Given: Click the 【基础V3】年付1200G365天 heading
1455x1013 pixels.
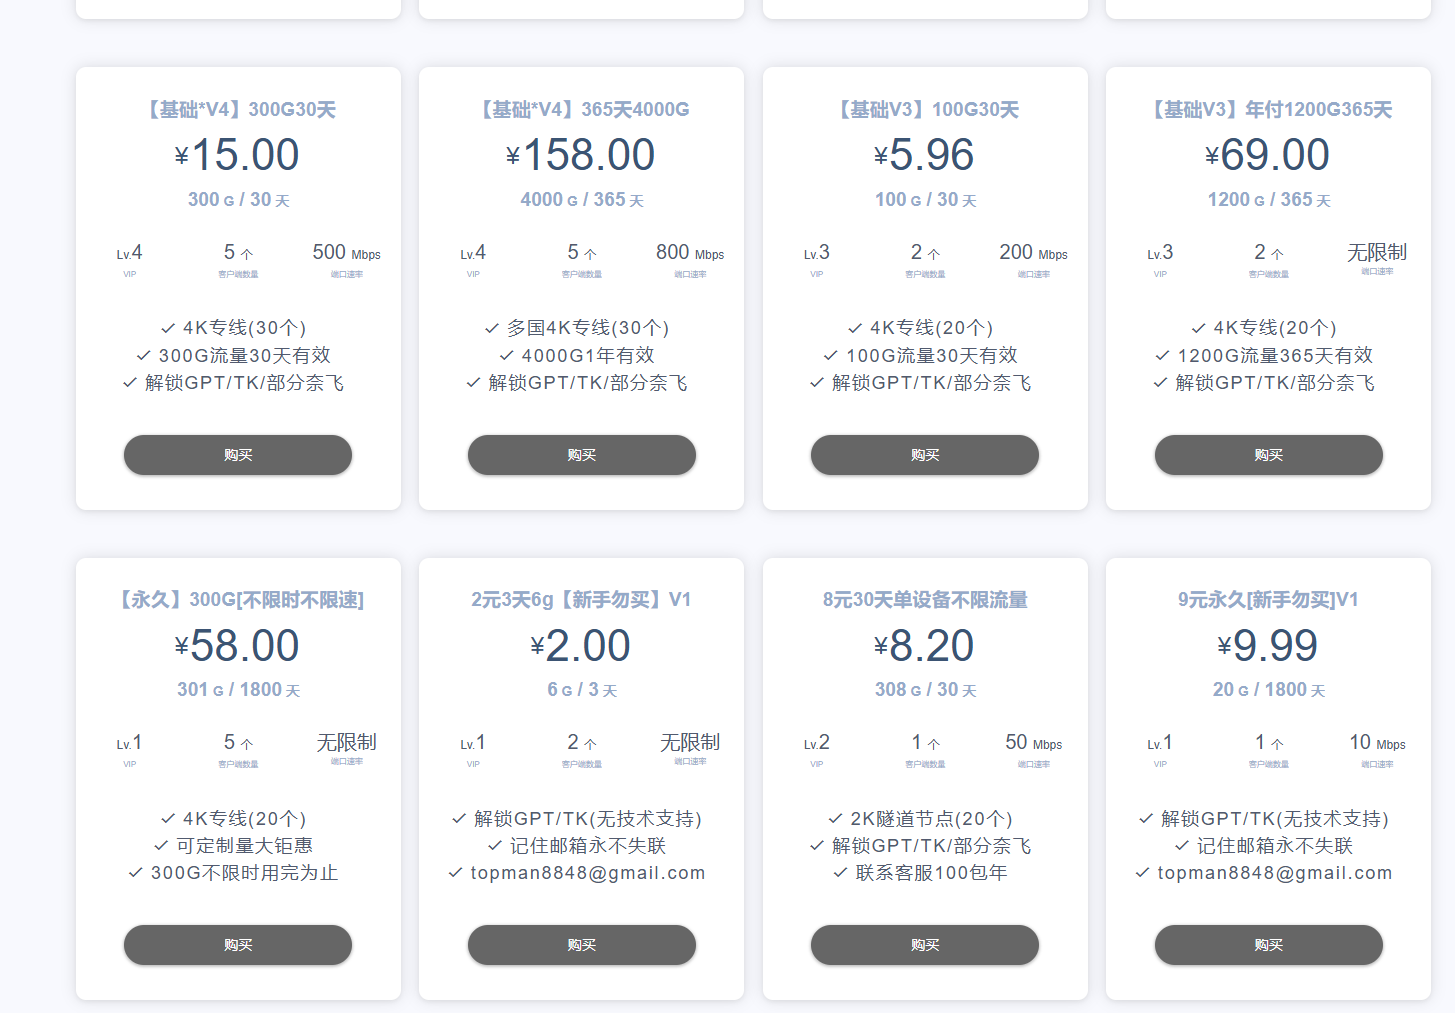Looking at the screenshot, I should point(1270,110).
